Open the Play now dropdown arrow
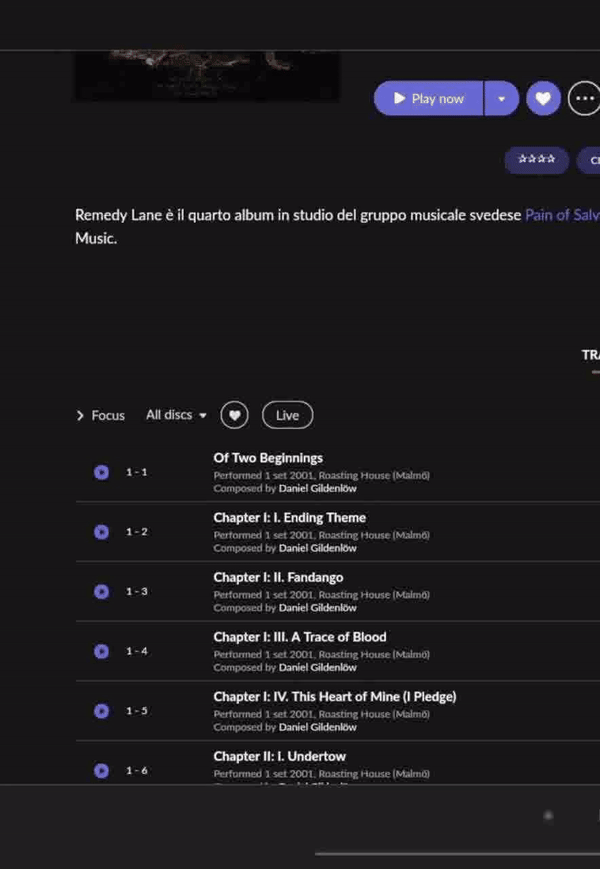The height and width of the screenshot is (869, 600). tap(501, 98)
